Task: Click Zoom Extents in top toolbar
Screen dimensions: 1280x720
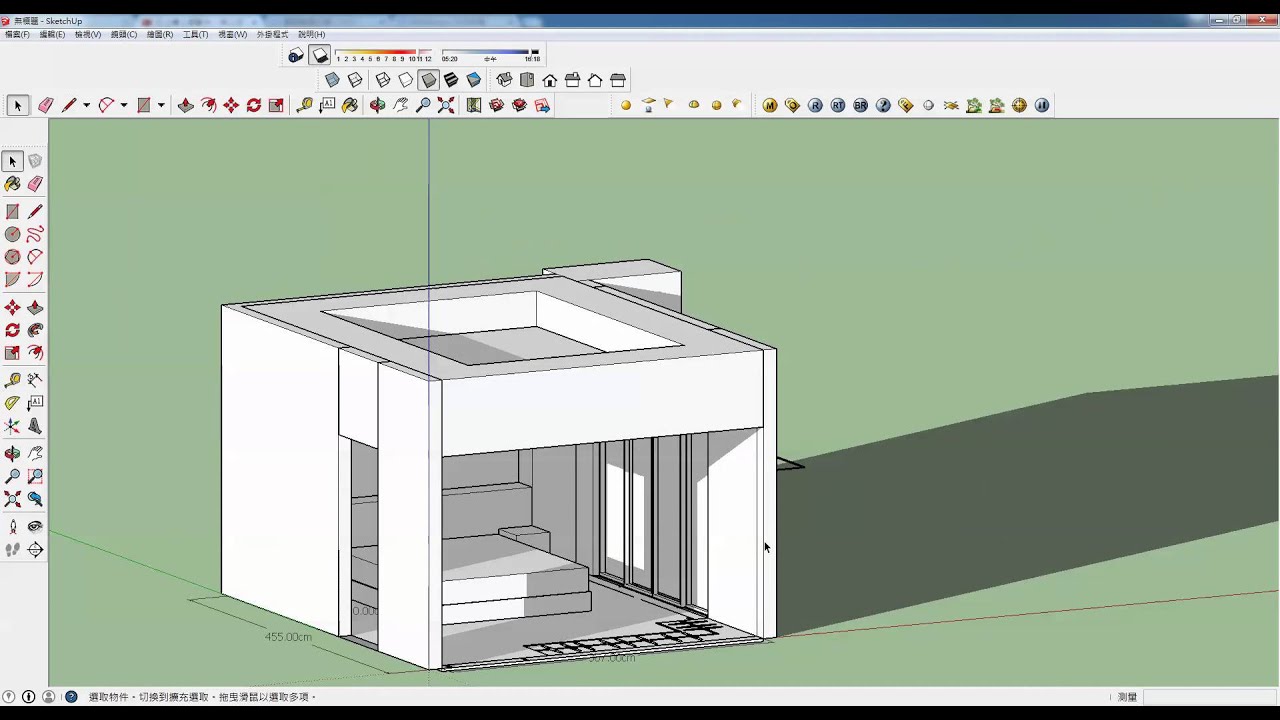Action: coord(446,105)
